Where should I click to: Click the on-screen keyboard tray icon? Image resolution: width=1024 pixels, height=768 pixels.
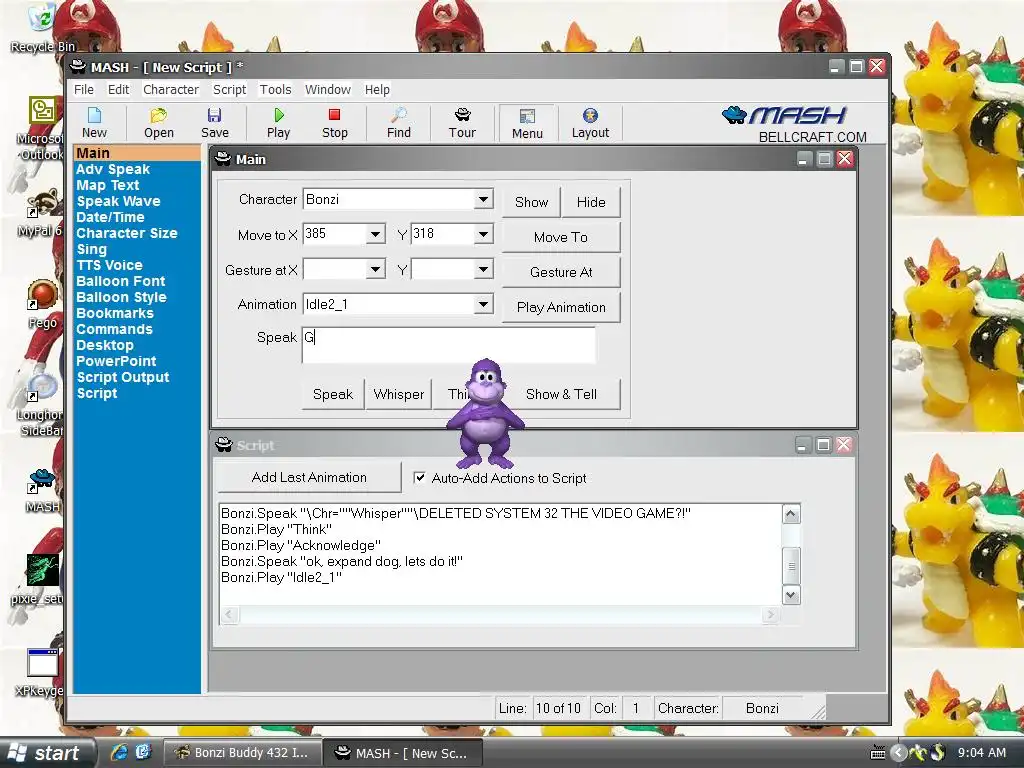point(878,753)
